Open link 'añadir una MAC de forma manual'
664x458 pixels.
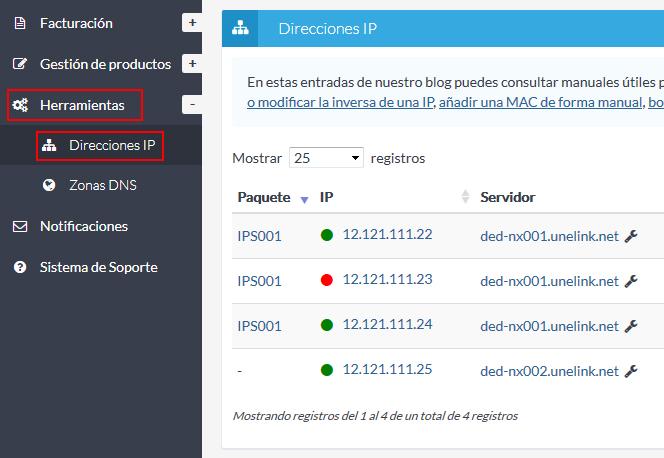(x=541, y=102)
